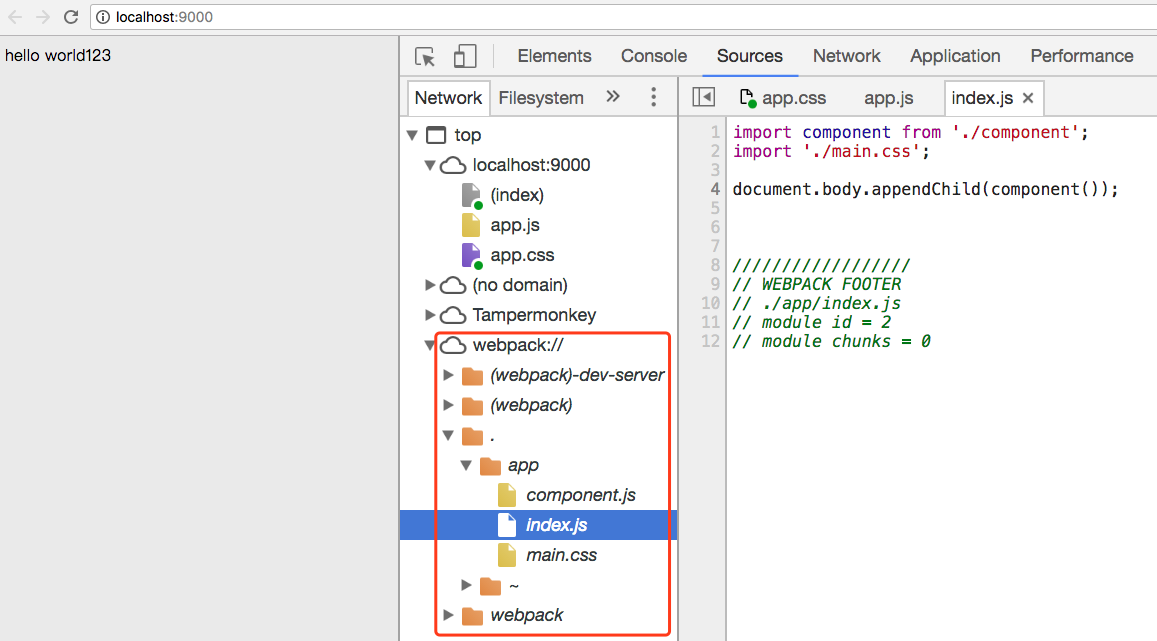Image resolution: width=1157 pixels, height=641 pixels.
Task: Expand the Tampermonkey tree node
Action: point(431,315)
